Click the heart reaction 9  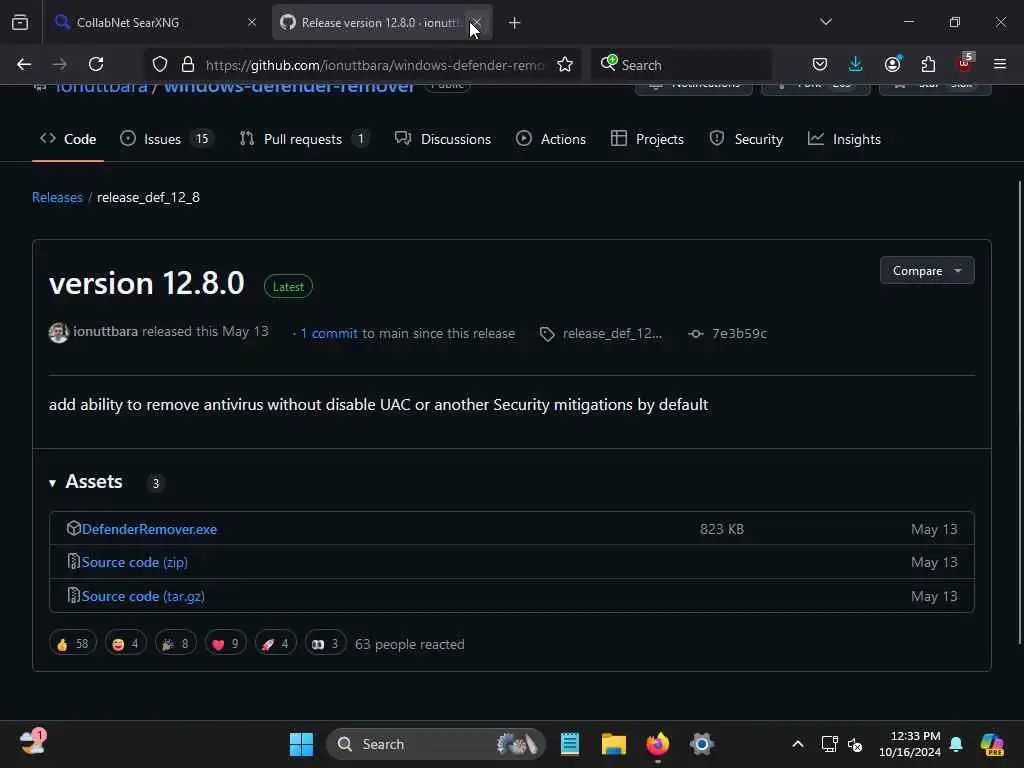pos(226,644)
